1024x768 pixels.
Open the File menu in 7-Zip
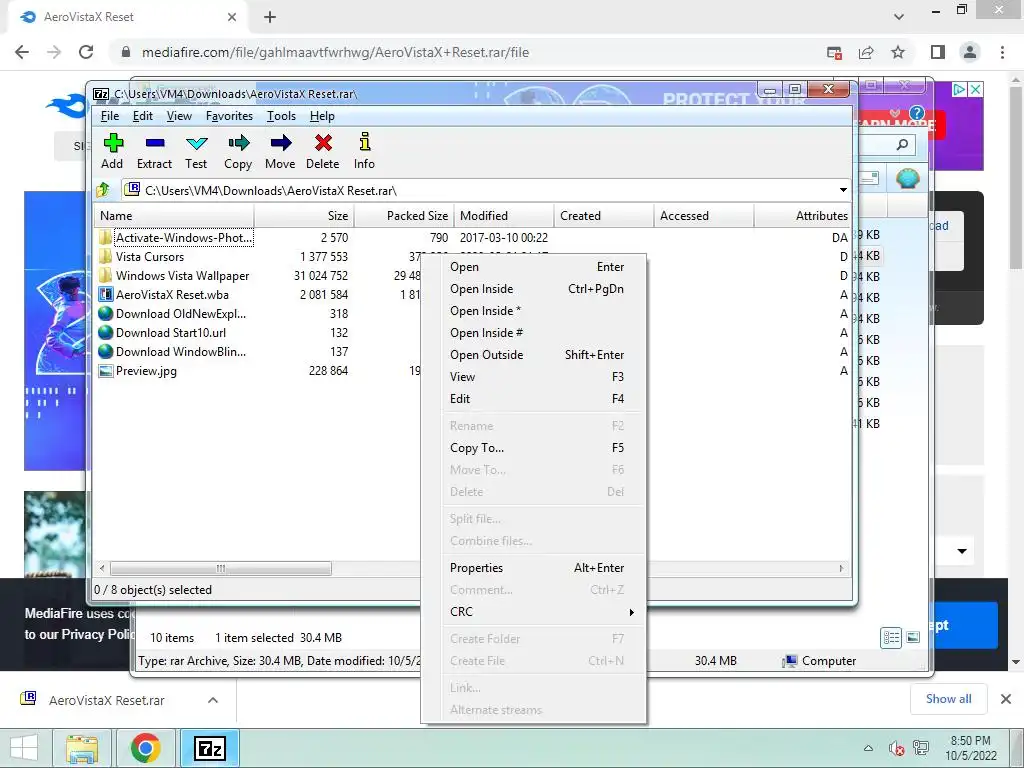coord(110,116)
